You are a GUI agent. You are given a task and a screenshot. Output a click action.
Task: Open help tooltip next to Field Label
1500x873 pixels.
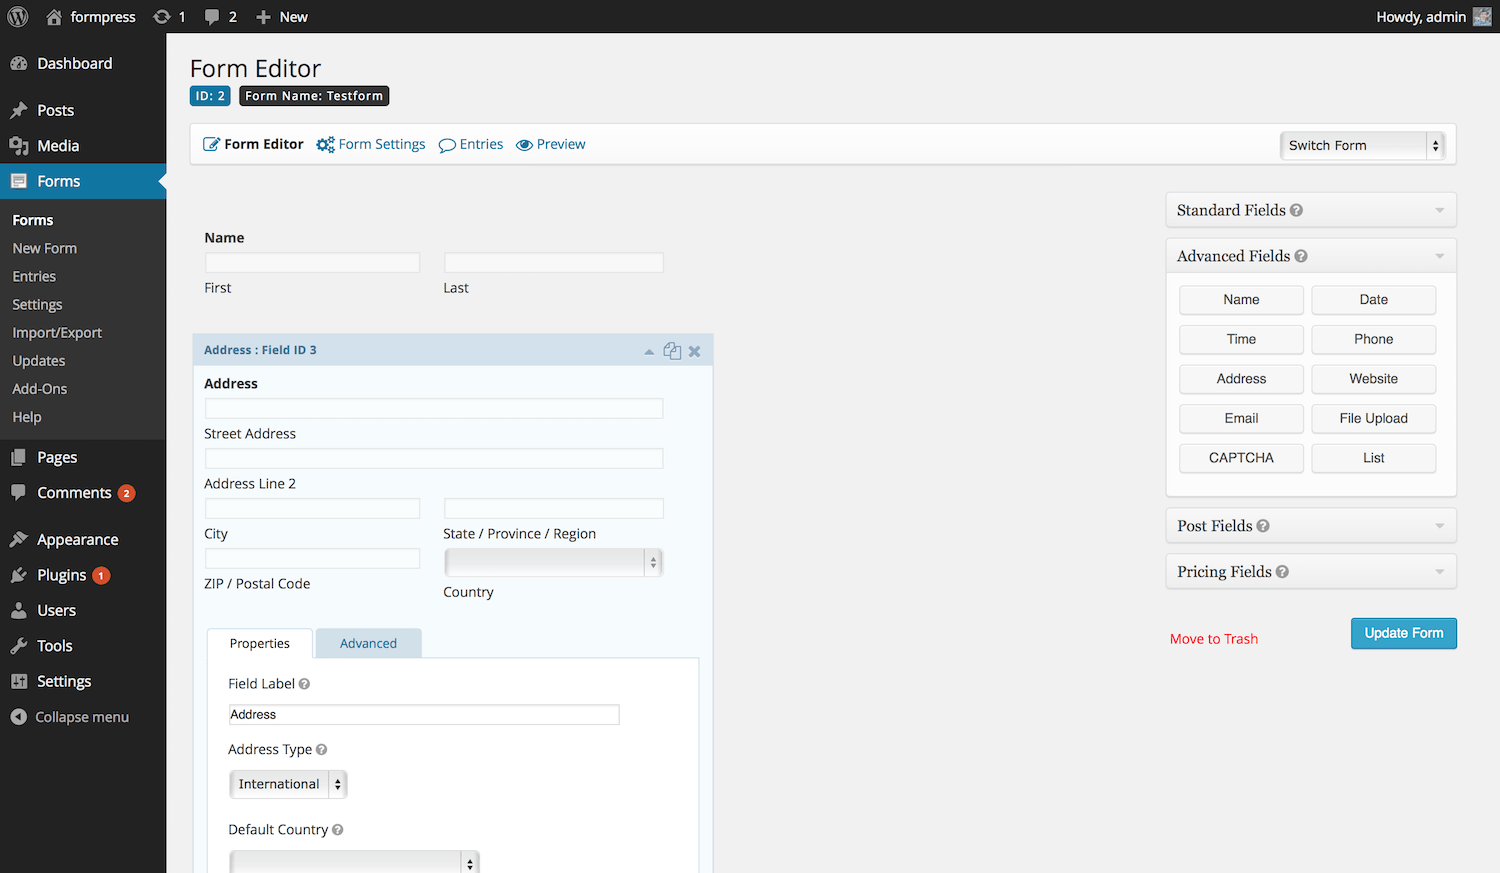(x=304, y=684)
